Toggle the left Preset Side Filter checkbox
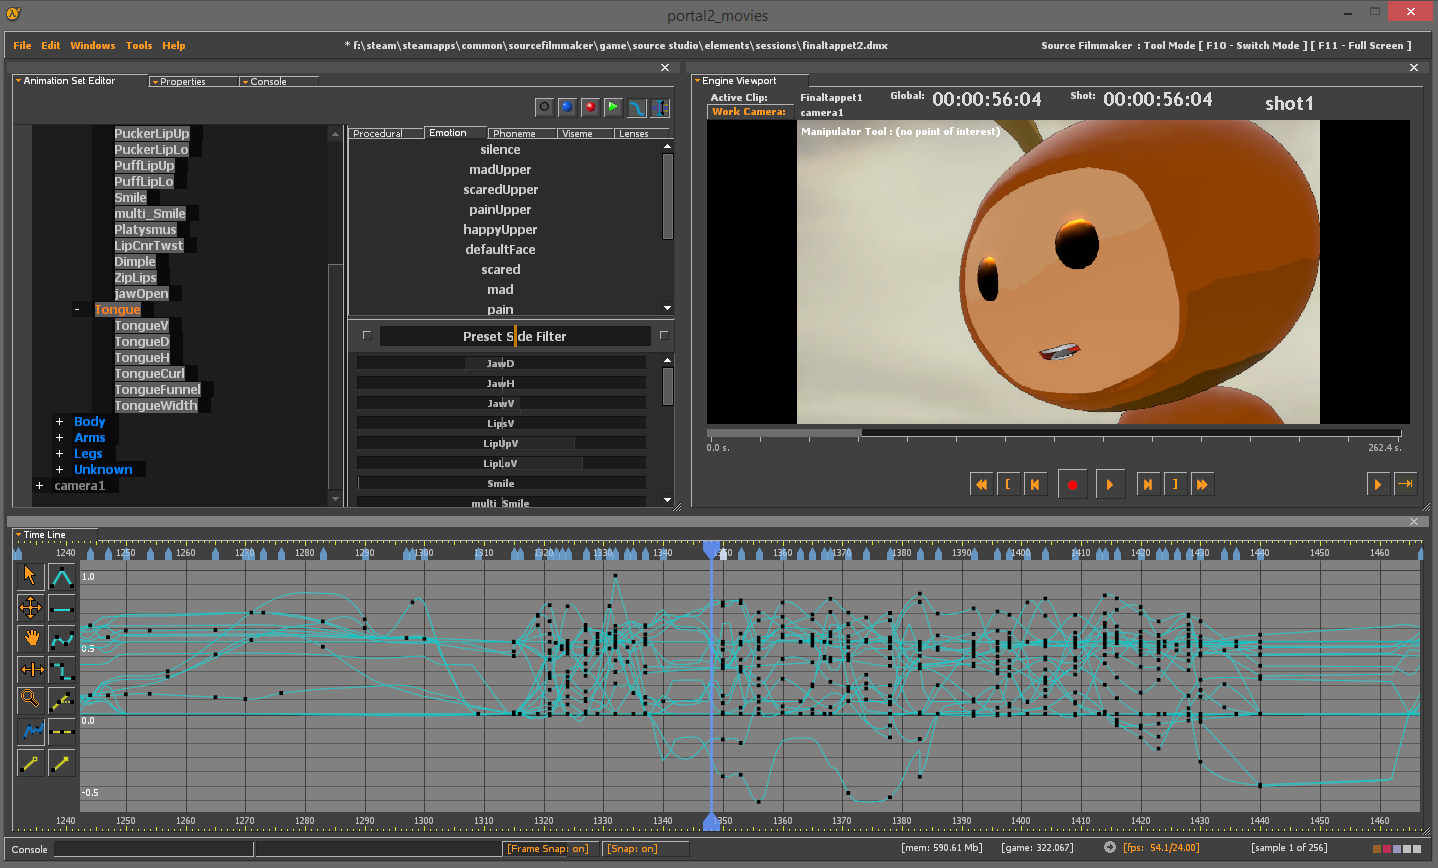This screenshot has width=1438, height=868. click(x=366, y=336)
